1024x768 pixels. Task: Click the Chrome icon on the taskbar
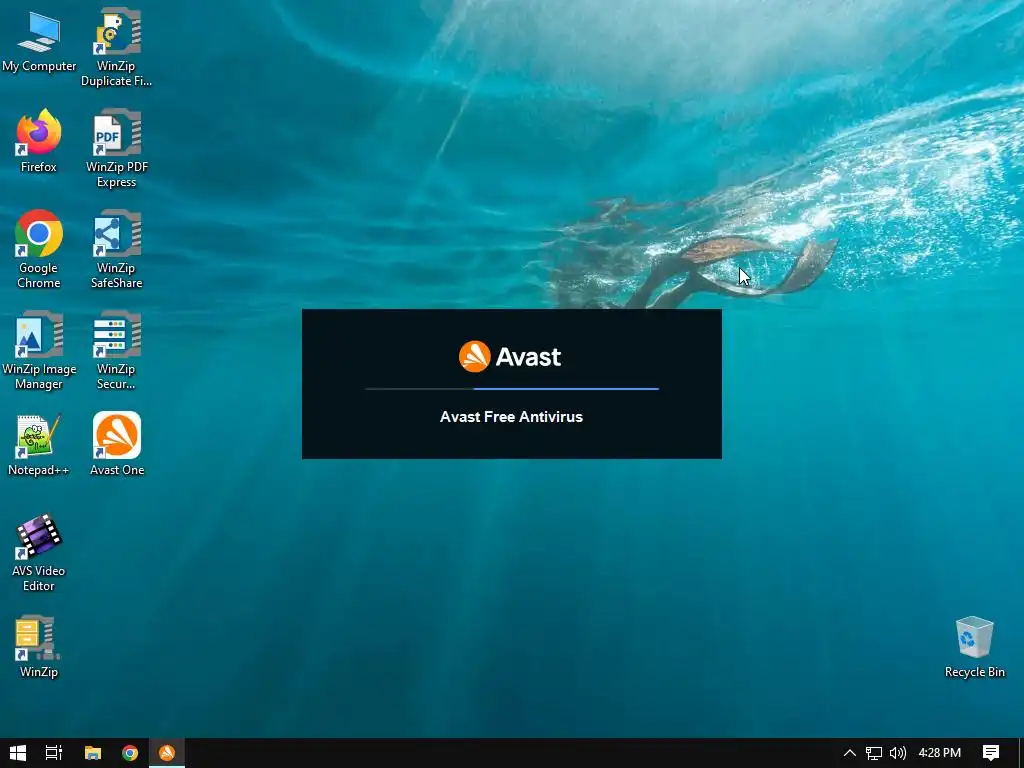point(130,753)
